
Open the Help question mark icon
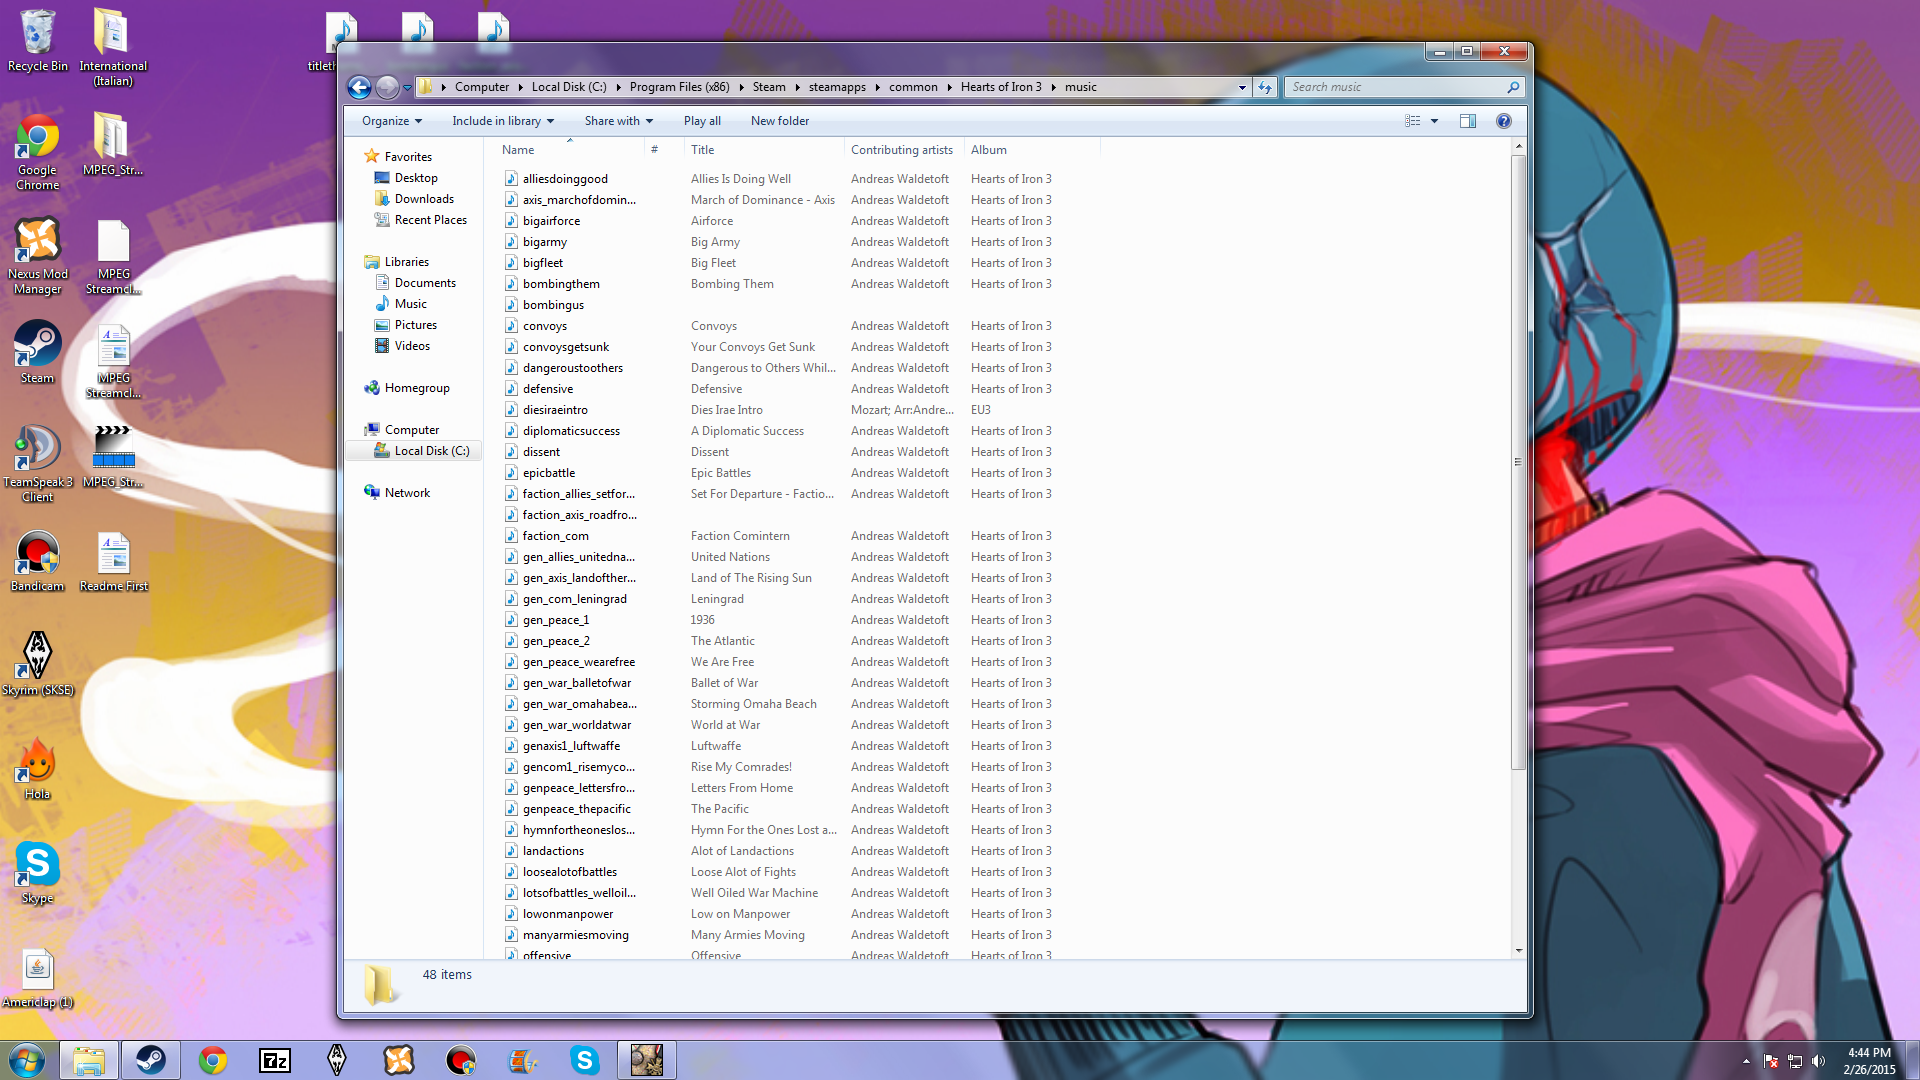1503,121
